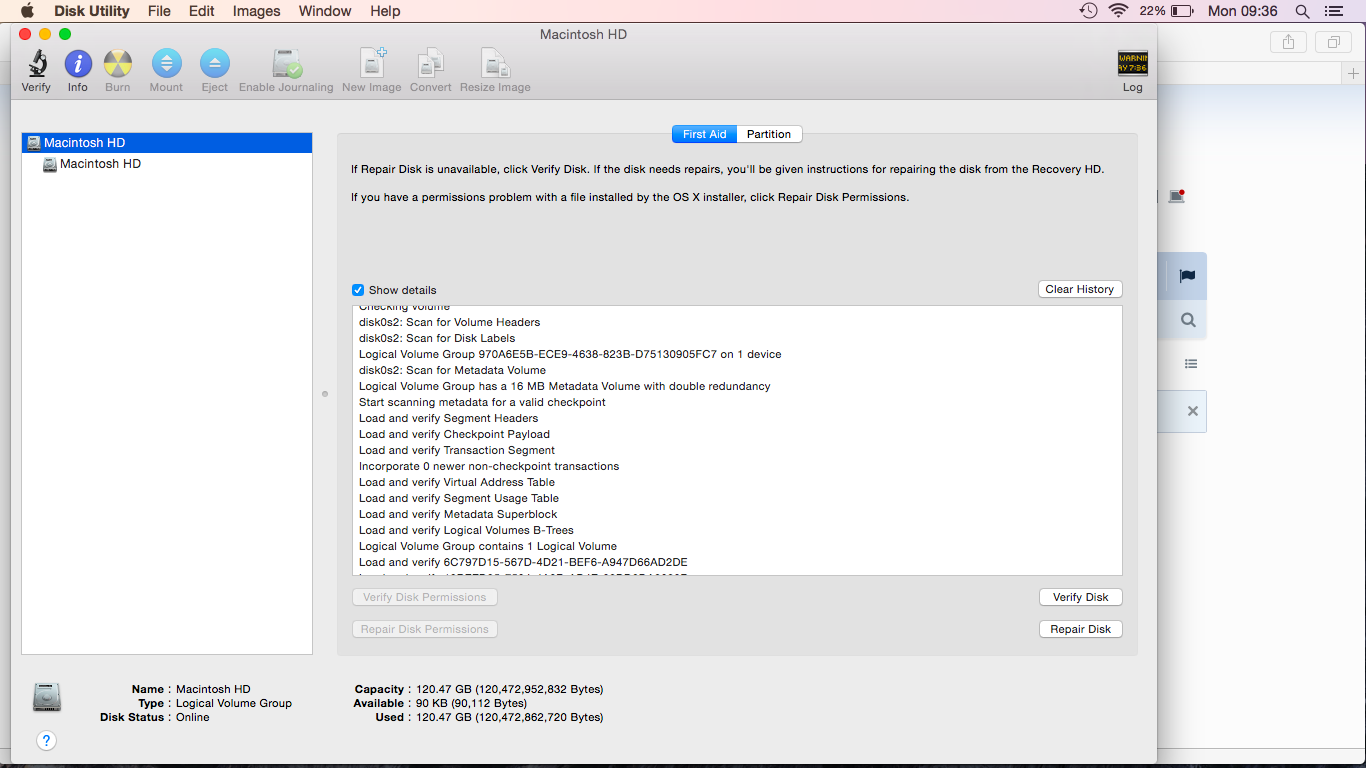Click the 22% battery percentage text
Screen dimensions: 1366x768
point(1152,11)
